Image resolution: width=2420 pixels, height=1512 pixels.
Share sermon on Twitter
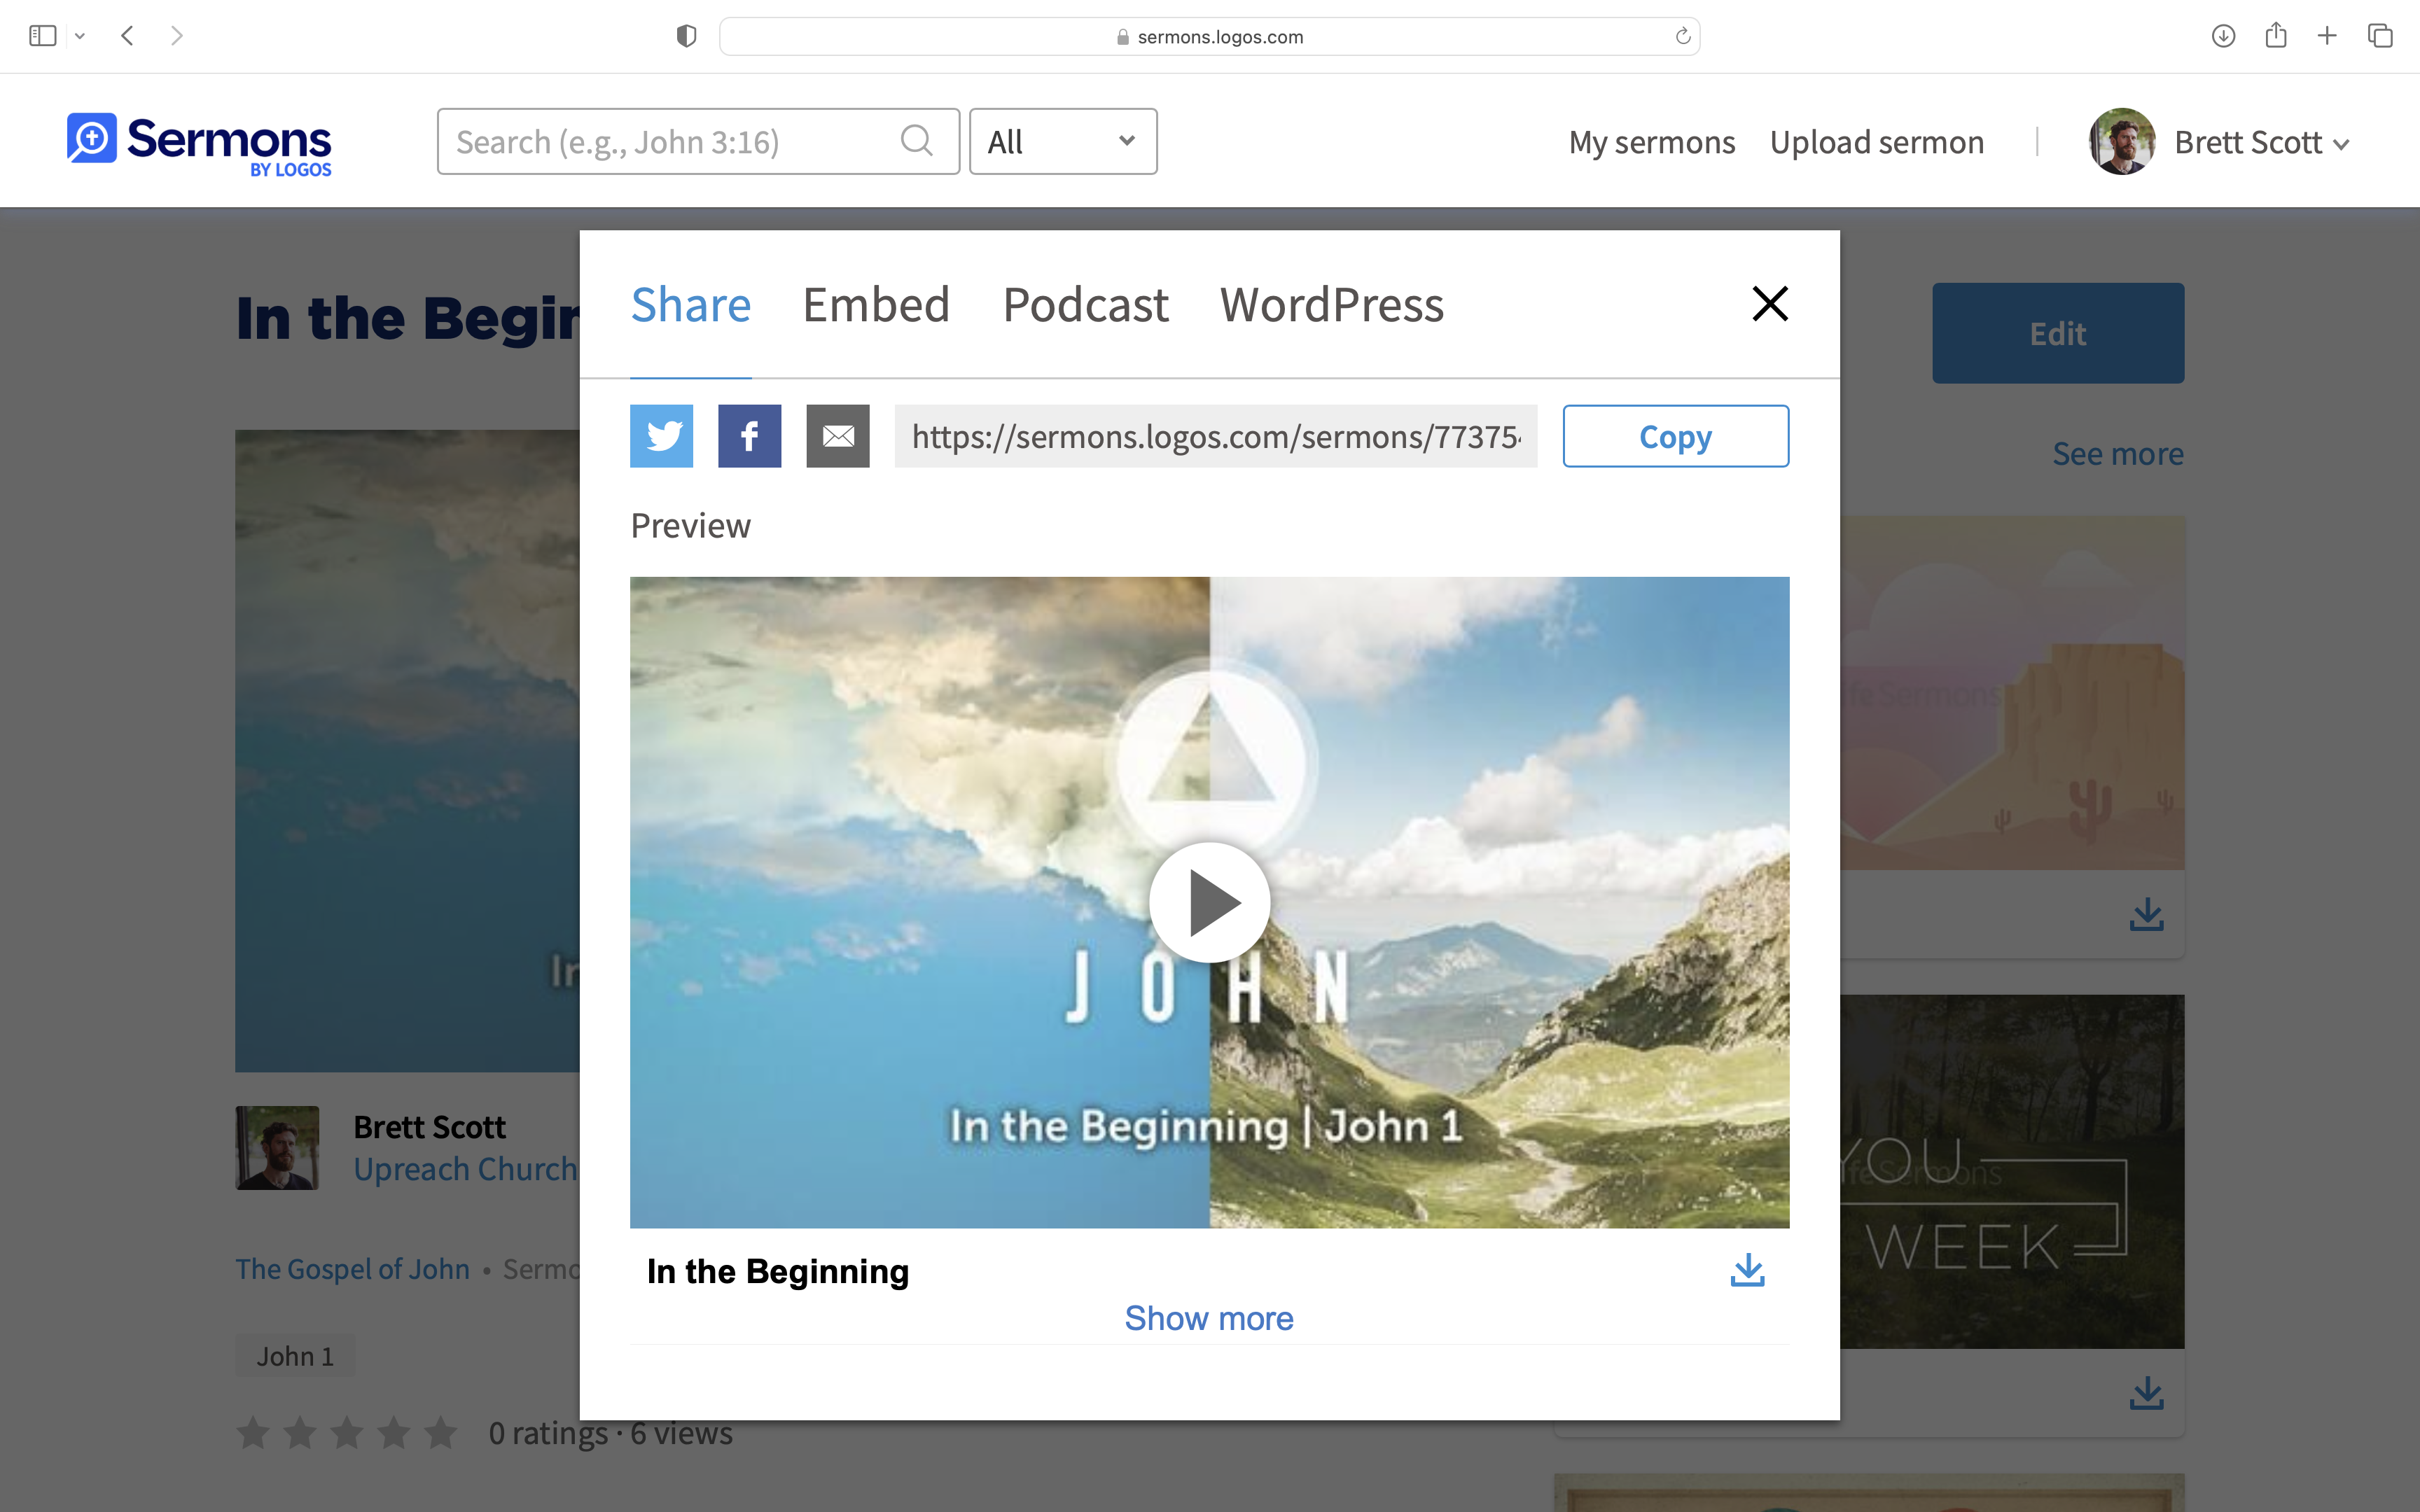click(661, 436)
